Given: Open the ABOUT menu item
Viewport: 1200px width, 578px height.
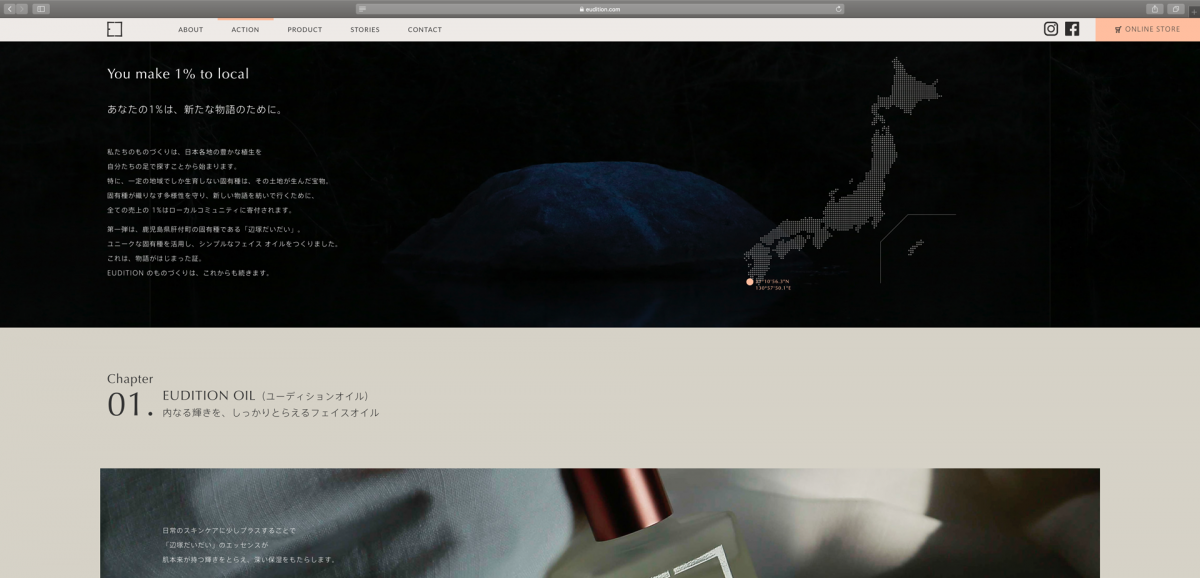Looking at the screenshot, I should click(x=190, y=30).
